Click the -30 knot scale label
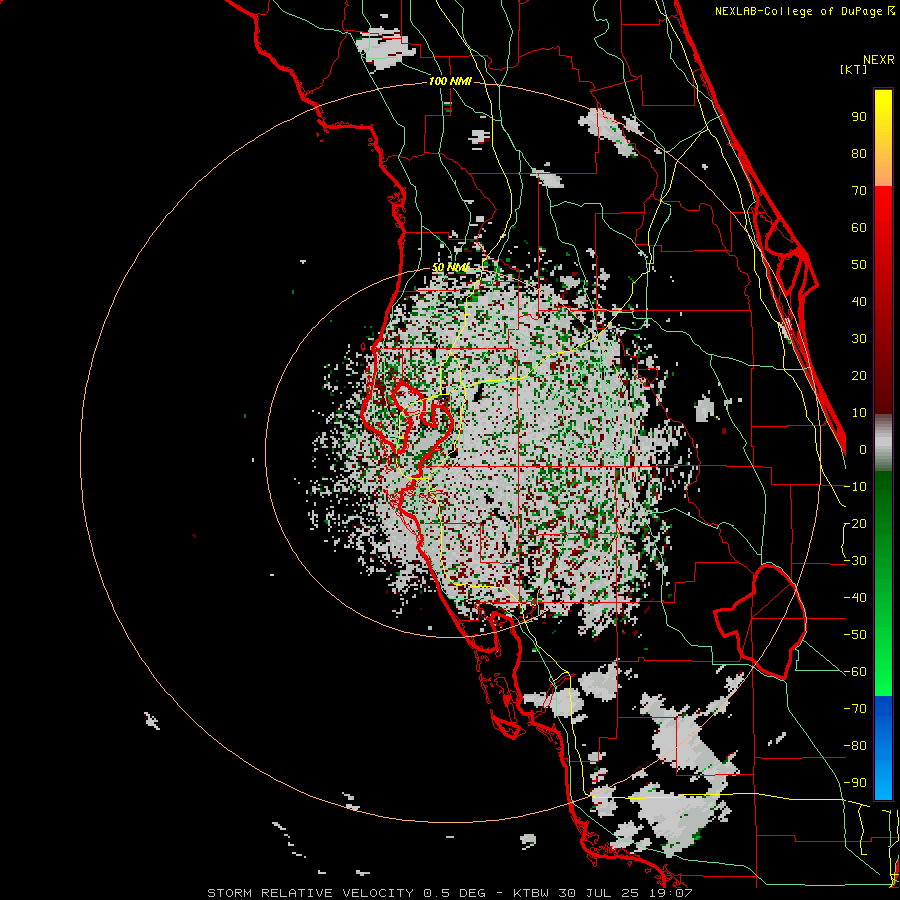900x900 pixels. click(855, 561)
